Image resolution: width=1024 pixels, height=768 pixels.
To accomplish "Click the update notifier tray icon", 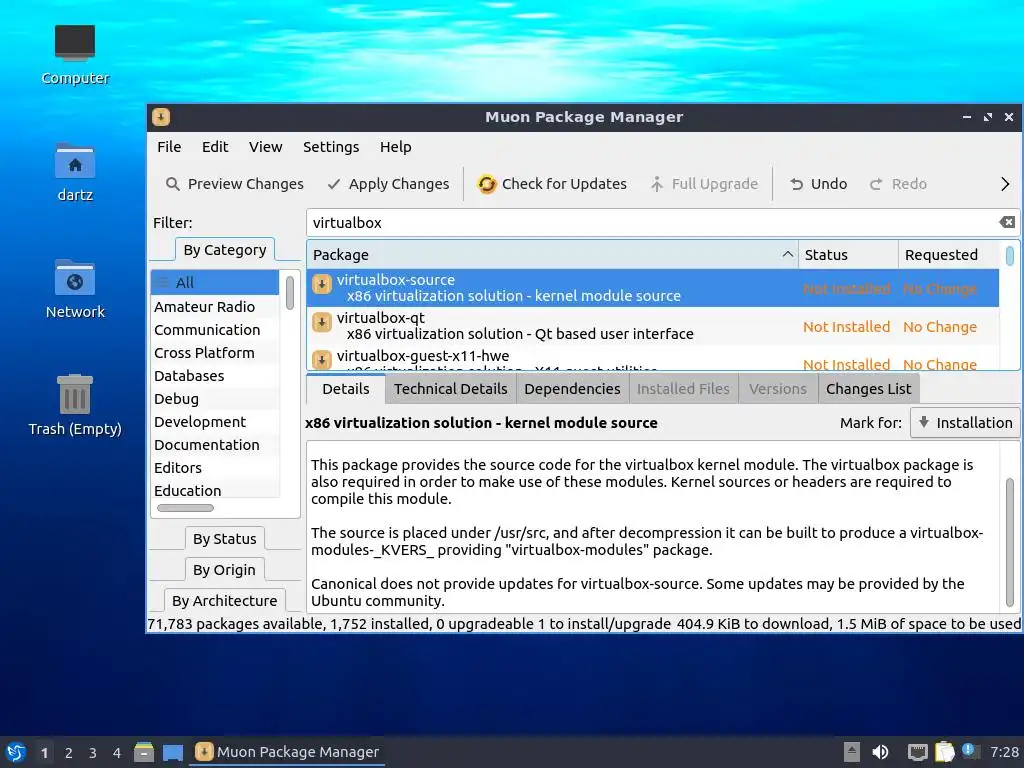I will pos(969,751).
